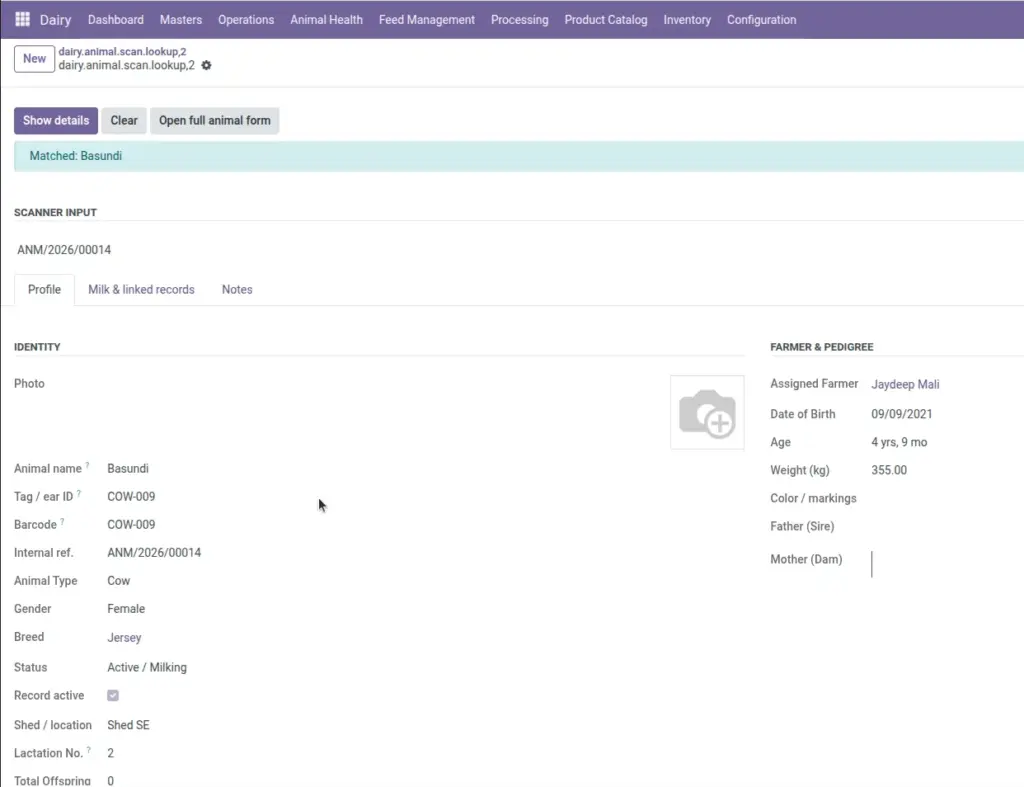This screenshot has height=787, width=1024.
Task: Click the Clear button
Action: (x=124, y=121)
